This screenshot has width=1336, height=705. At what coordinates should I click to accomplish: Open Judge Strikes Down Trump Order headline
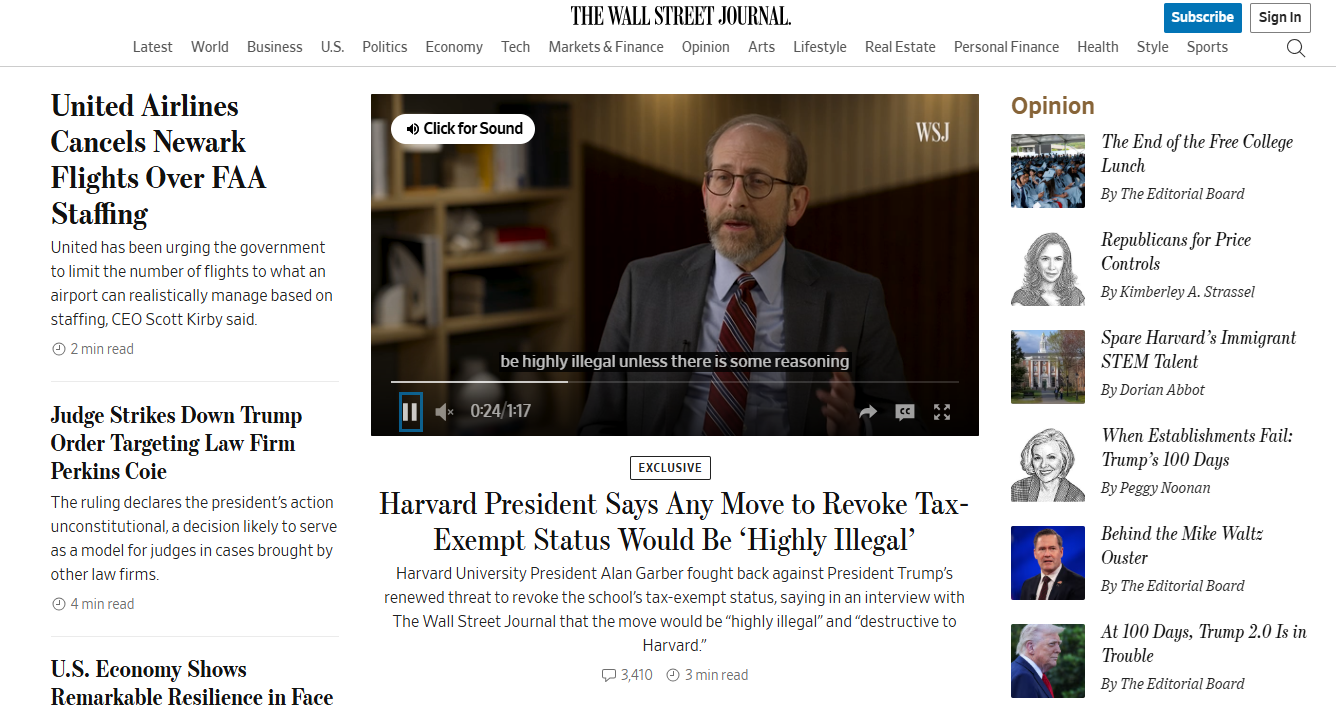176,443
